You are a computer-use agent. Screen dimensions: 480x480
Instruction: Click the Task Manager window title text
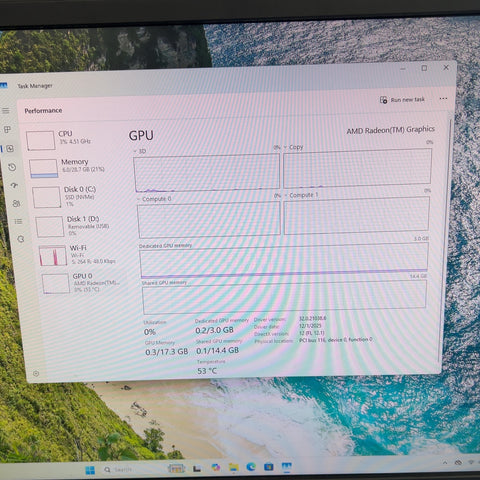[x=35, y=86]
